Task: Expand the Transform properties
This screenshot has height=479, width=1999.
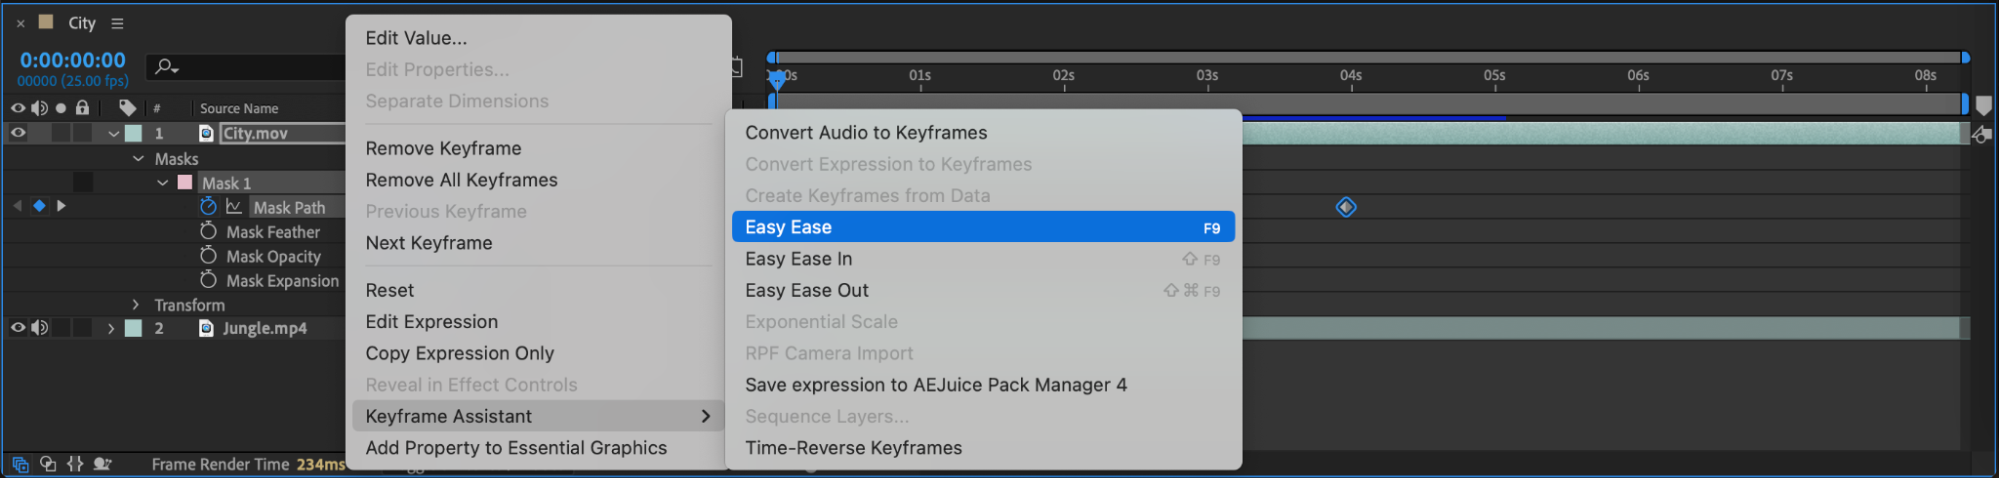Action: [136, 305]
